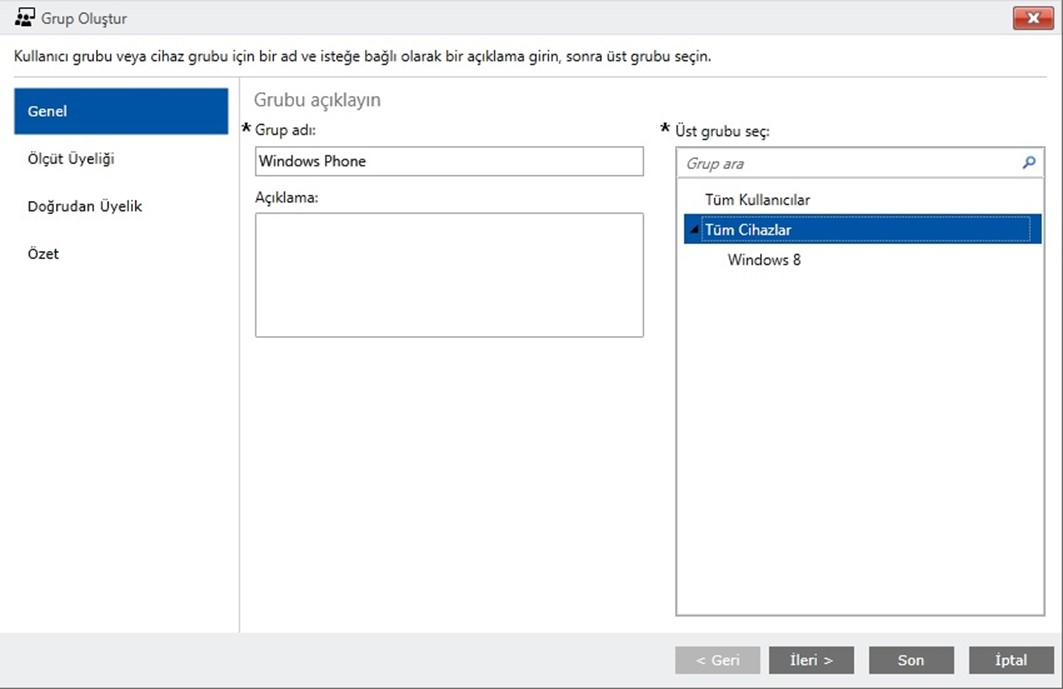Image resolution: width=1063 pixels, height=689 pixels.
Task: Choose the Windows 8 subgroup
Action: pos(764,260)
